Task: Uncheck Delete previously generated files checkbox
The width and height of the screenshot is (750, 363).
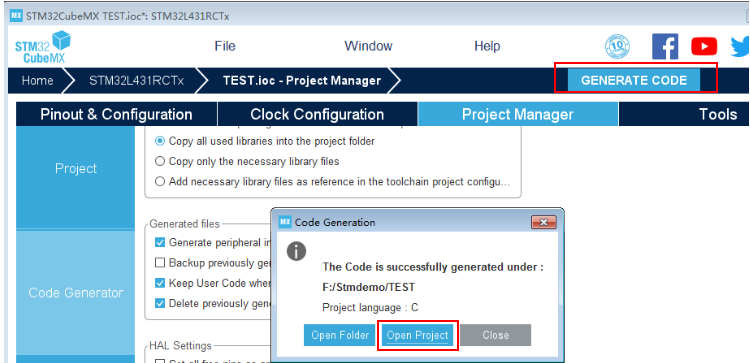Action: click(160, 303)
